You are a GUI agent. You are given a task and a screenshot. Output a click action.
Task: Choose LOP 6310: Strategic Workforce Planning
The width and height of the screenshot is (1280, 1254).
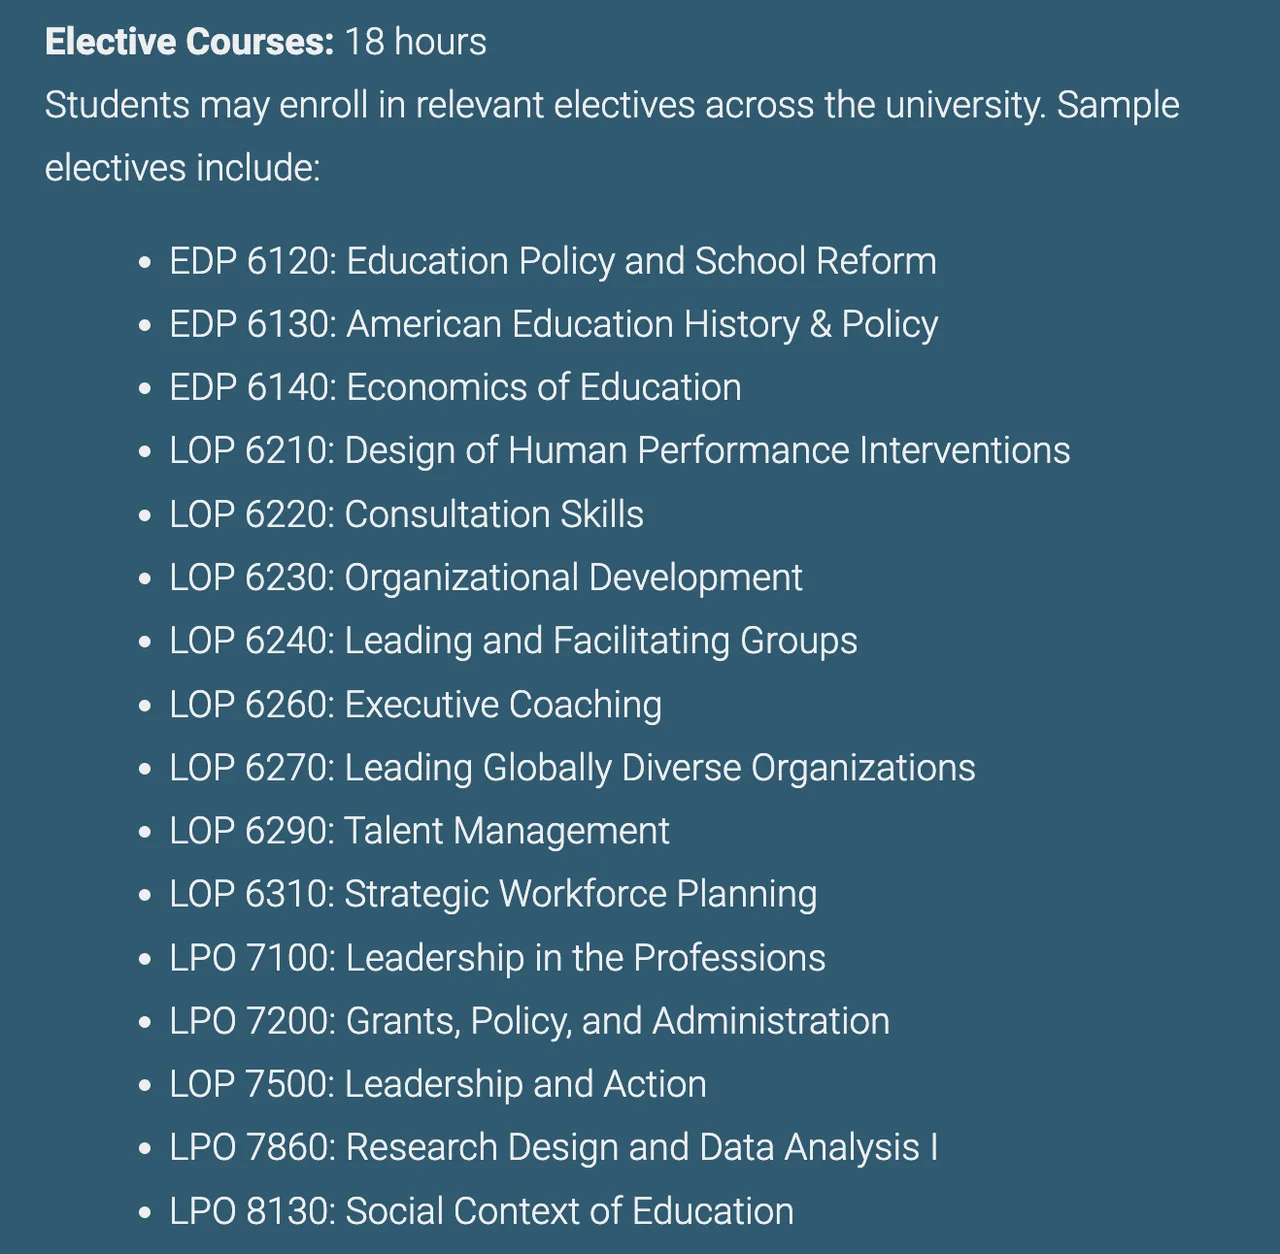pos(493,893)
